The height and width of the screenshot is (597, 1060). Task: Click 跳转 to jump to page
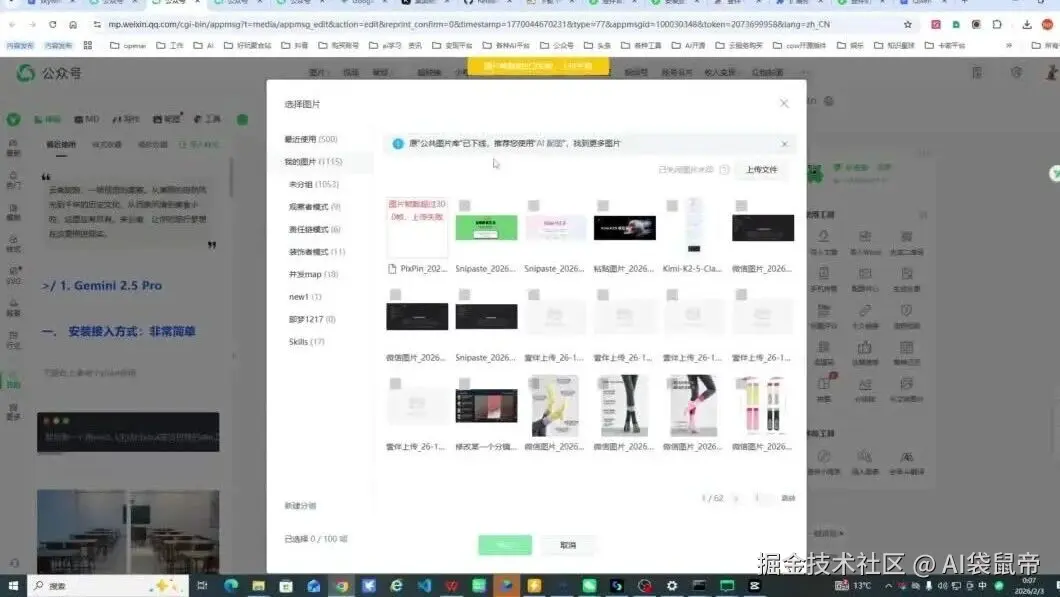tap(788, 498)
